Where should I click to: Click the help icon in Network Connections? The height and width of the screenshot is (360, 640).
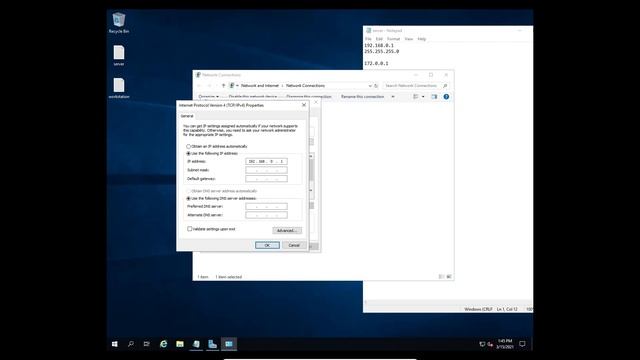[446, 97]
